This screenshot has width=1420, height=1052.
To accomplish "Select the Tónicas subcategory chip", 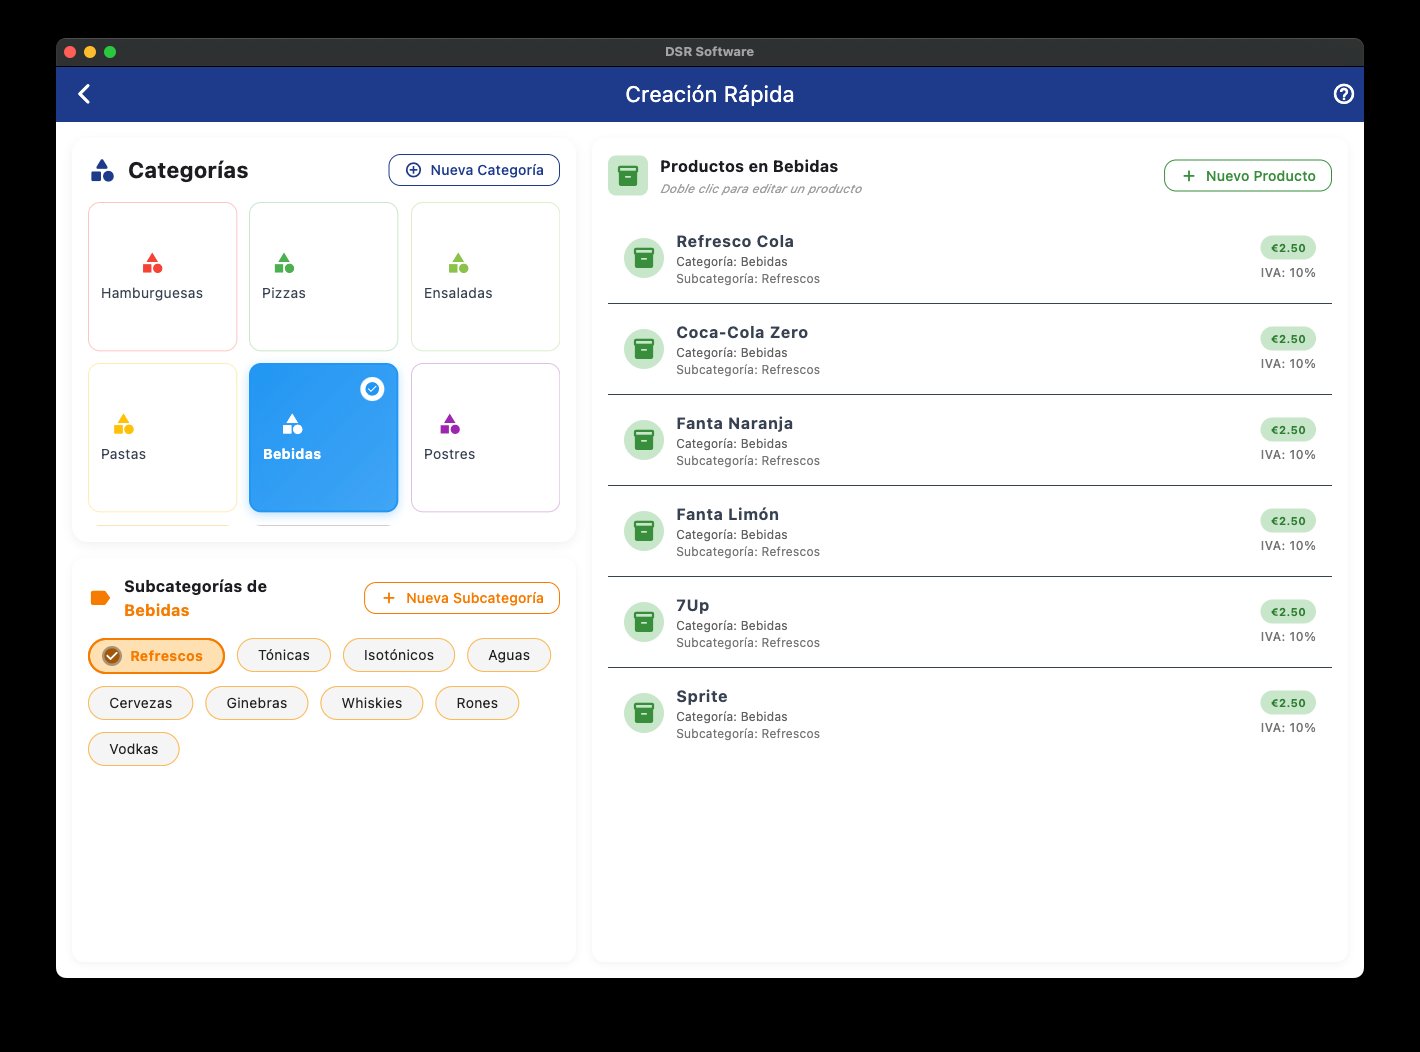I will [x=284, y=655].
